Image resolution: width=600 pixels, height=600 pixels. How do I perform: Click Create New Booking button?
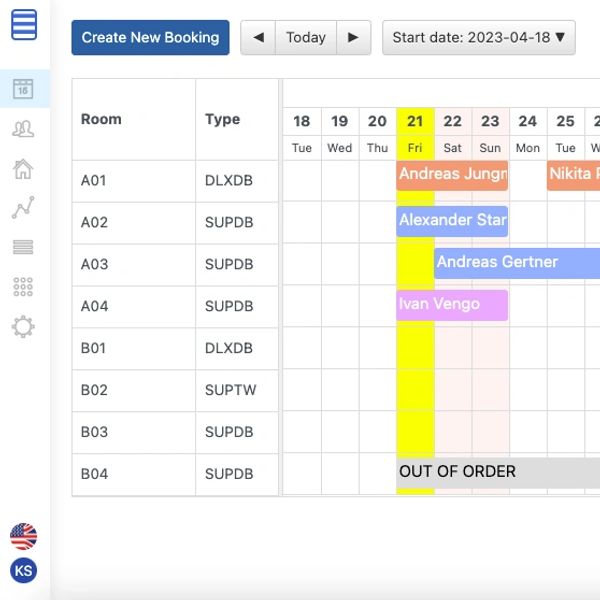pyautogui.click(x=150, y=38)
